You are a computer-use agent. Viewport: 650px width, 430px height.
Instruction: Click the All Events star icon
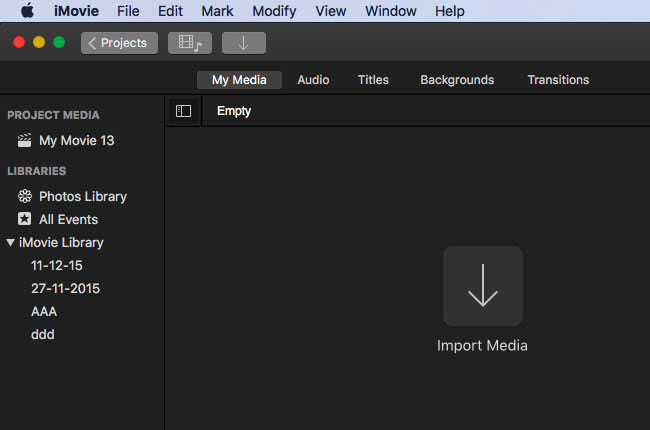[x=25, y=219]
